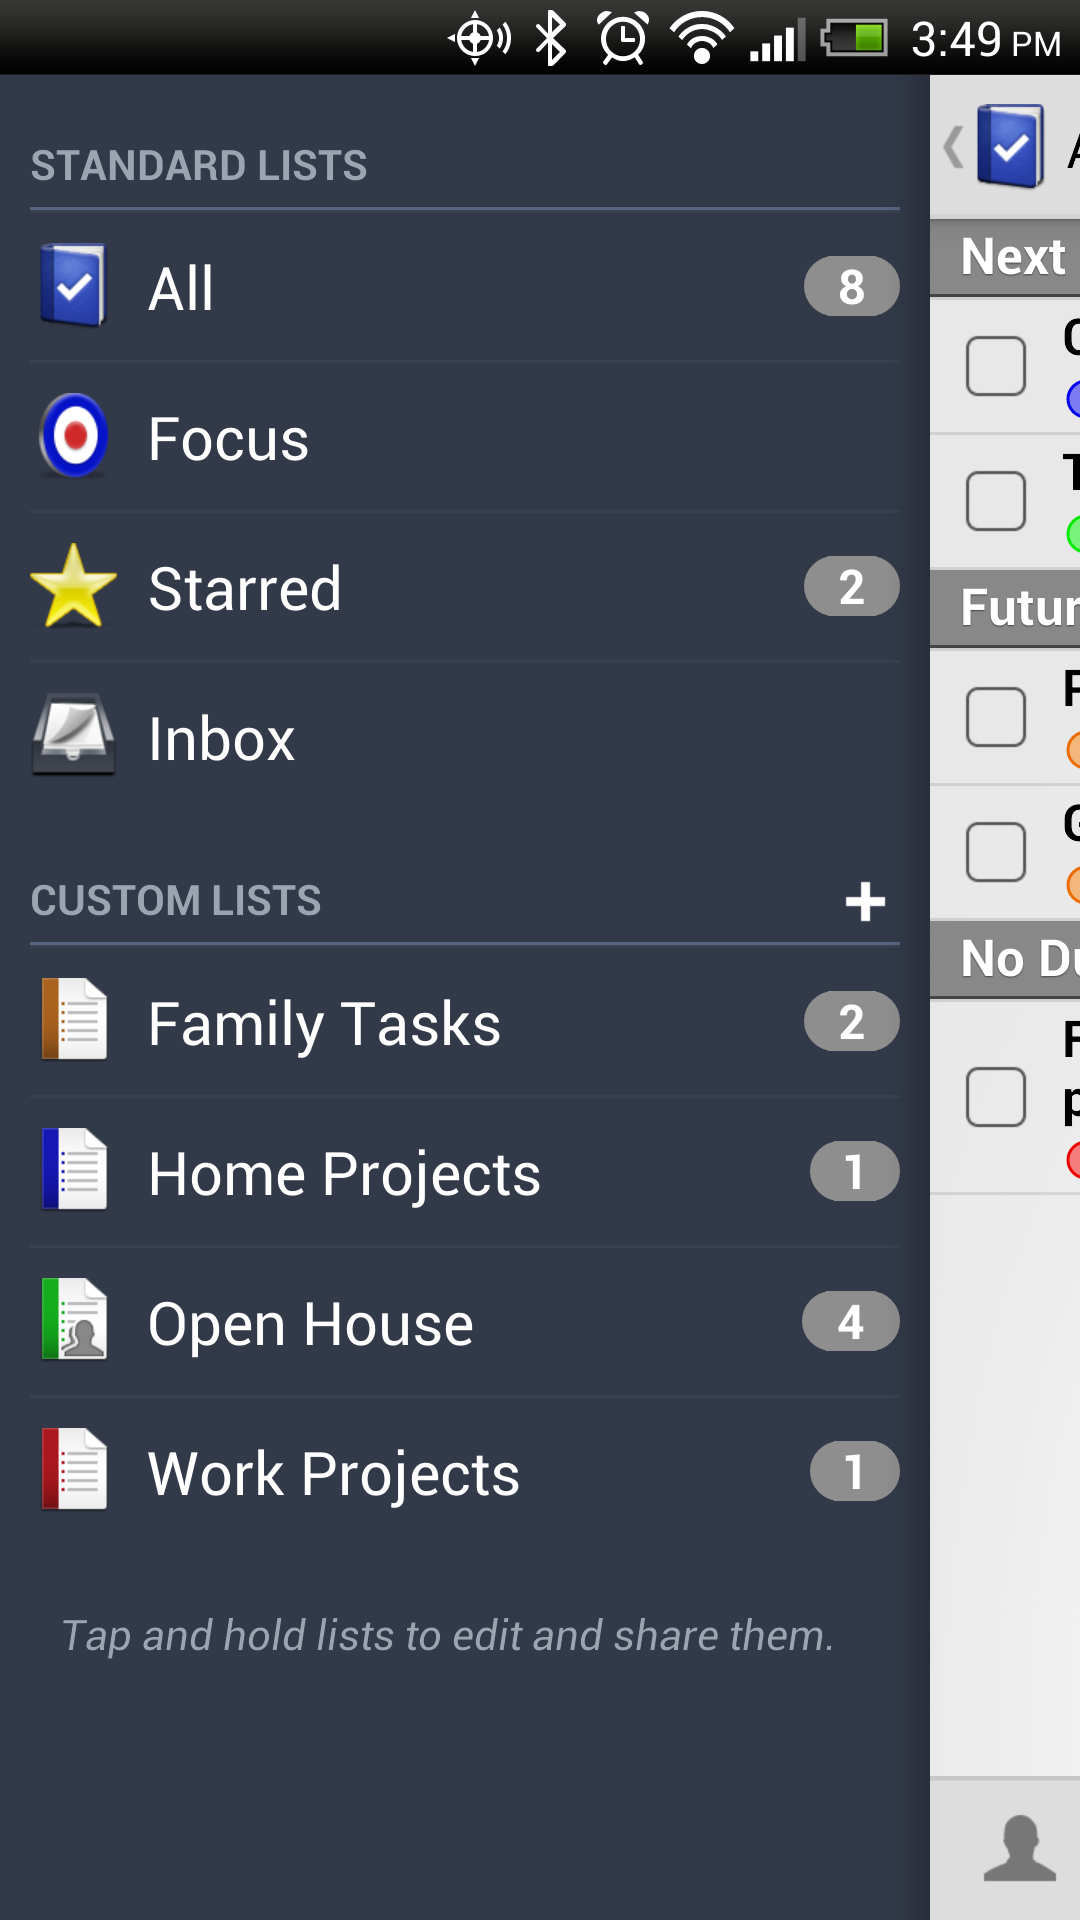Screen dimensions: 1080x1920
Task: Tap the Open House shared list icon
Action: tap(74, 1320)
